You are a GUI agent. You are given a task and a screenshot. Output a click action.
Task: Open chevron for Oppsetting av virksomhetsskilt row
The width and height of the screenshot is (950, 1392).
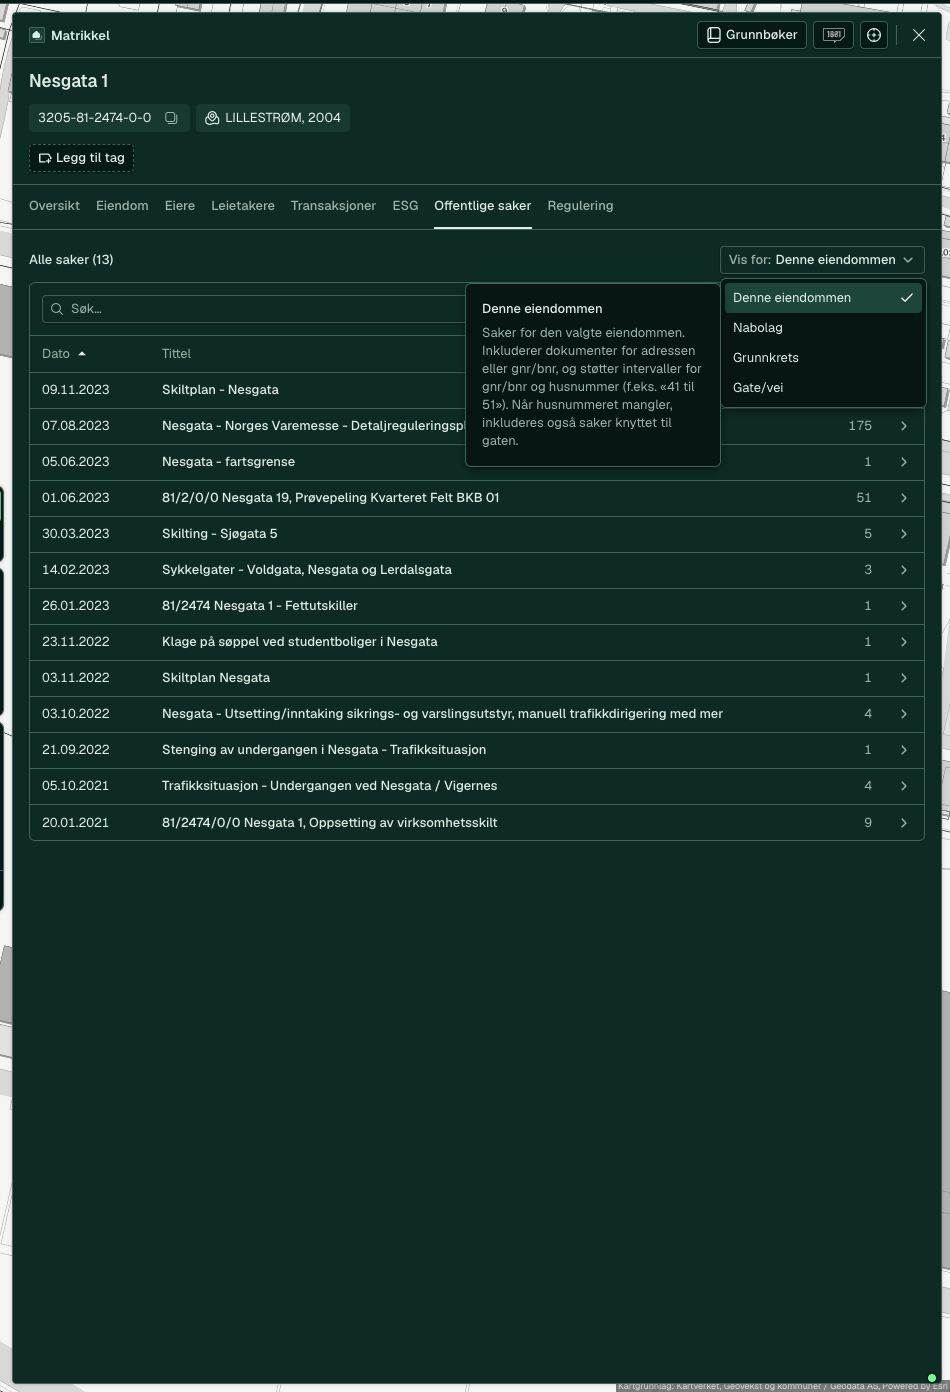click(x=904, y=823)
